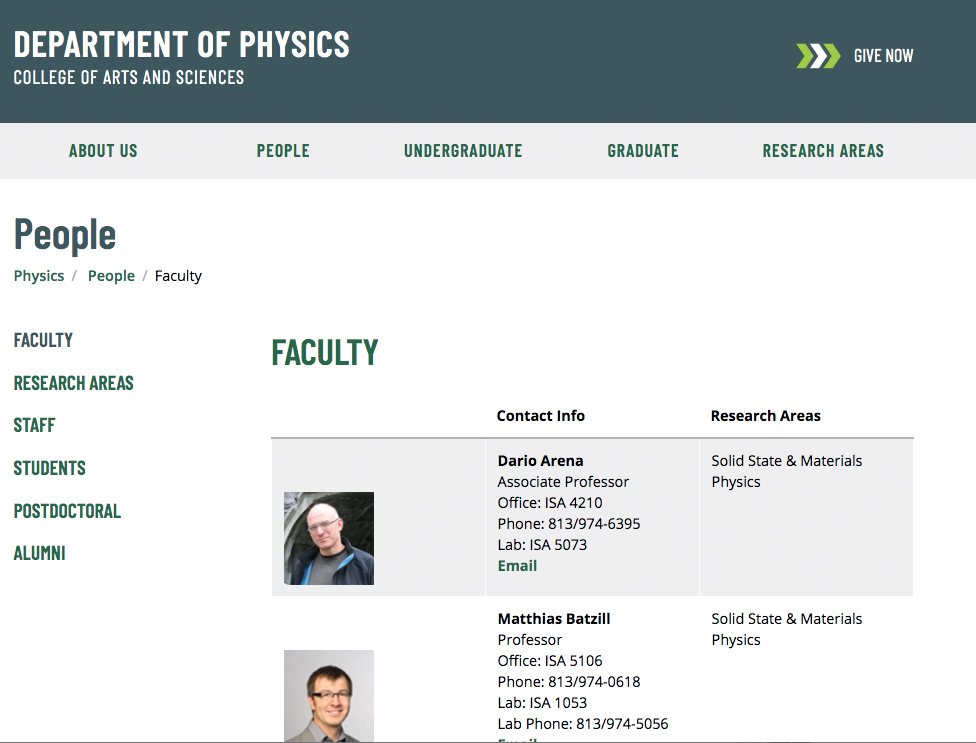The image size is (976, 743).
Task: Select the People navigation item
Action: [x=283, y=151]
